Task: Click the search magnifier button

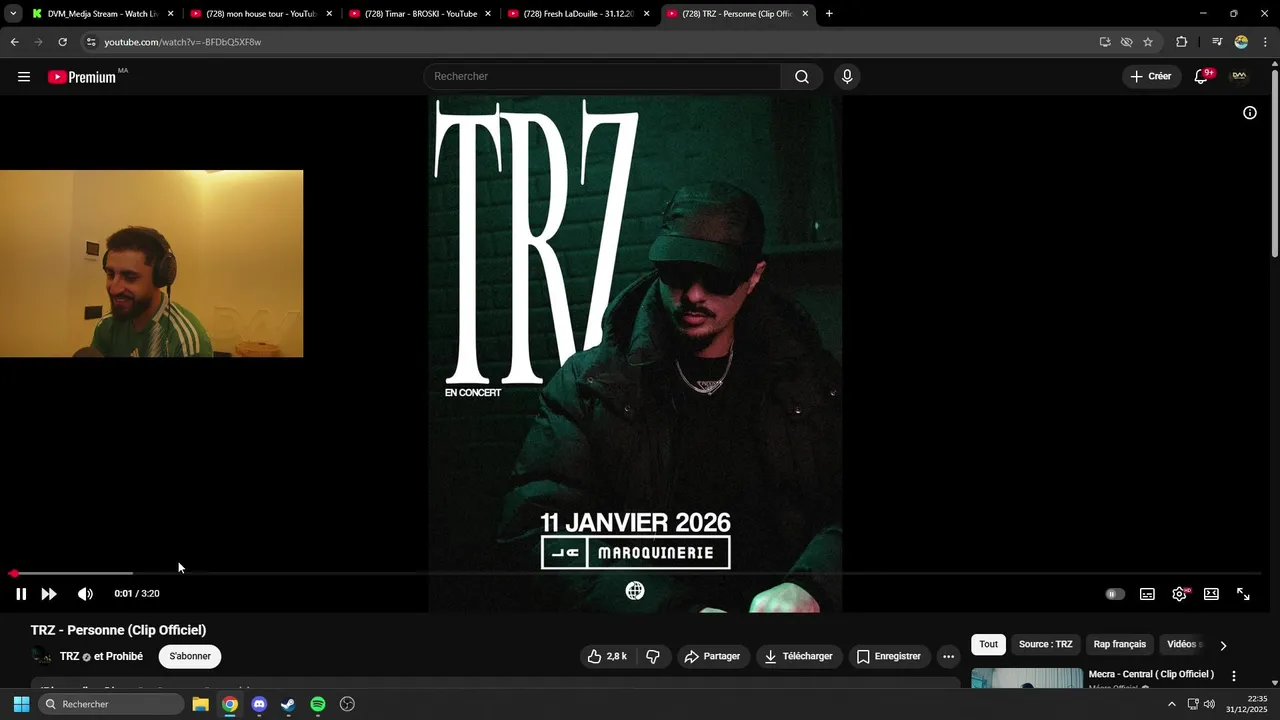Action: 802,77
